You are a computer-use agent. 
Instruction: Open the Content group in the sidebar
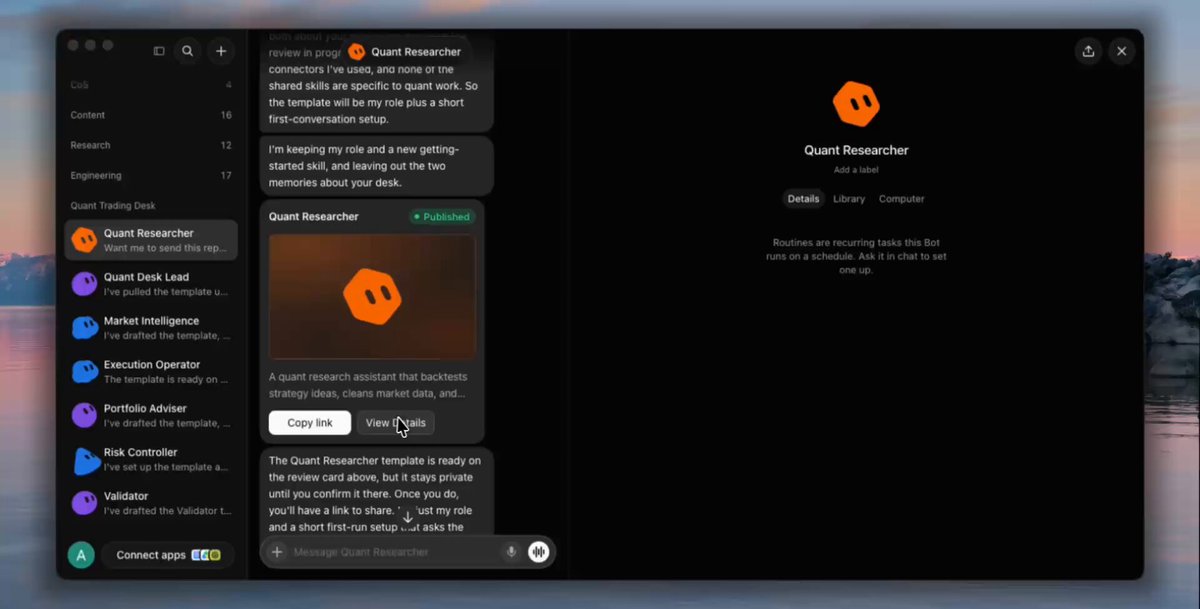(x=151, y=115)
